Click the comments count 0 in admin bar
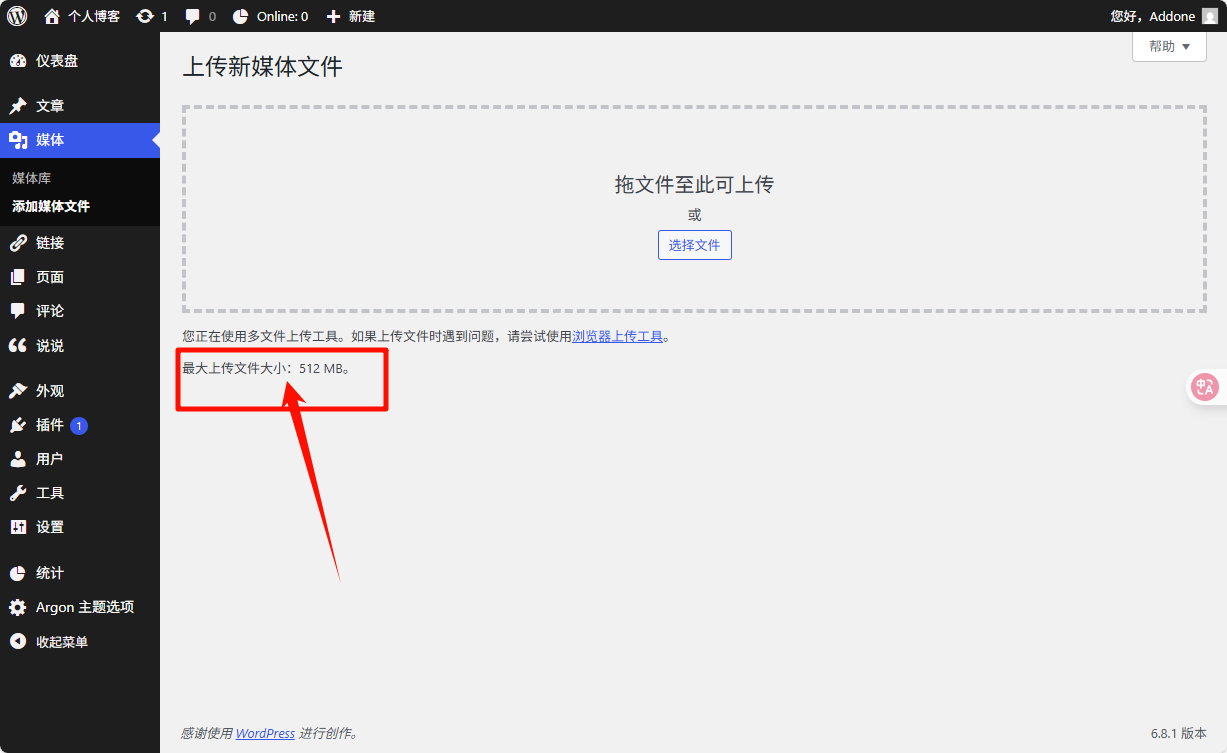 coord(212,16)
